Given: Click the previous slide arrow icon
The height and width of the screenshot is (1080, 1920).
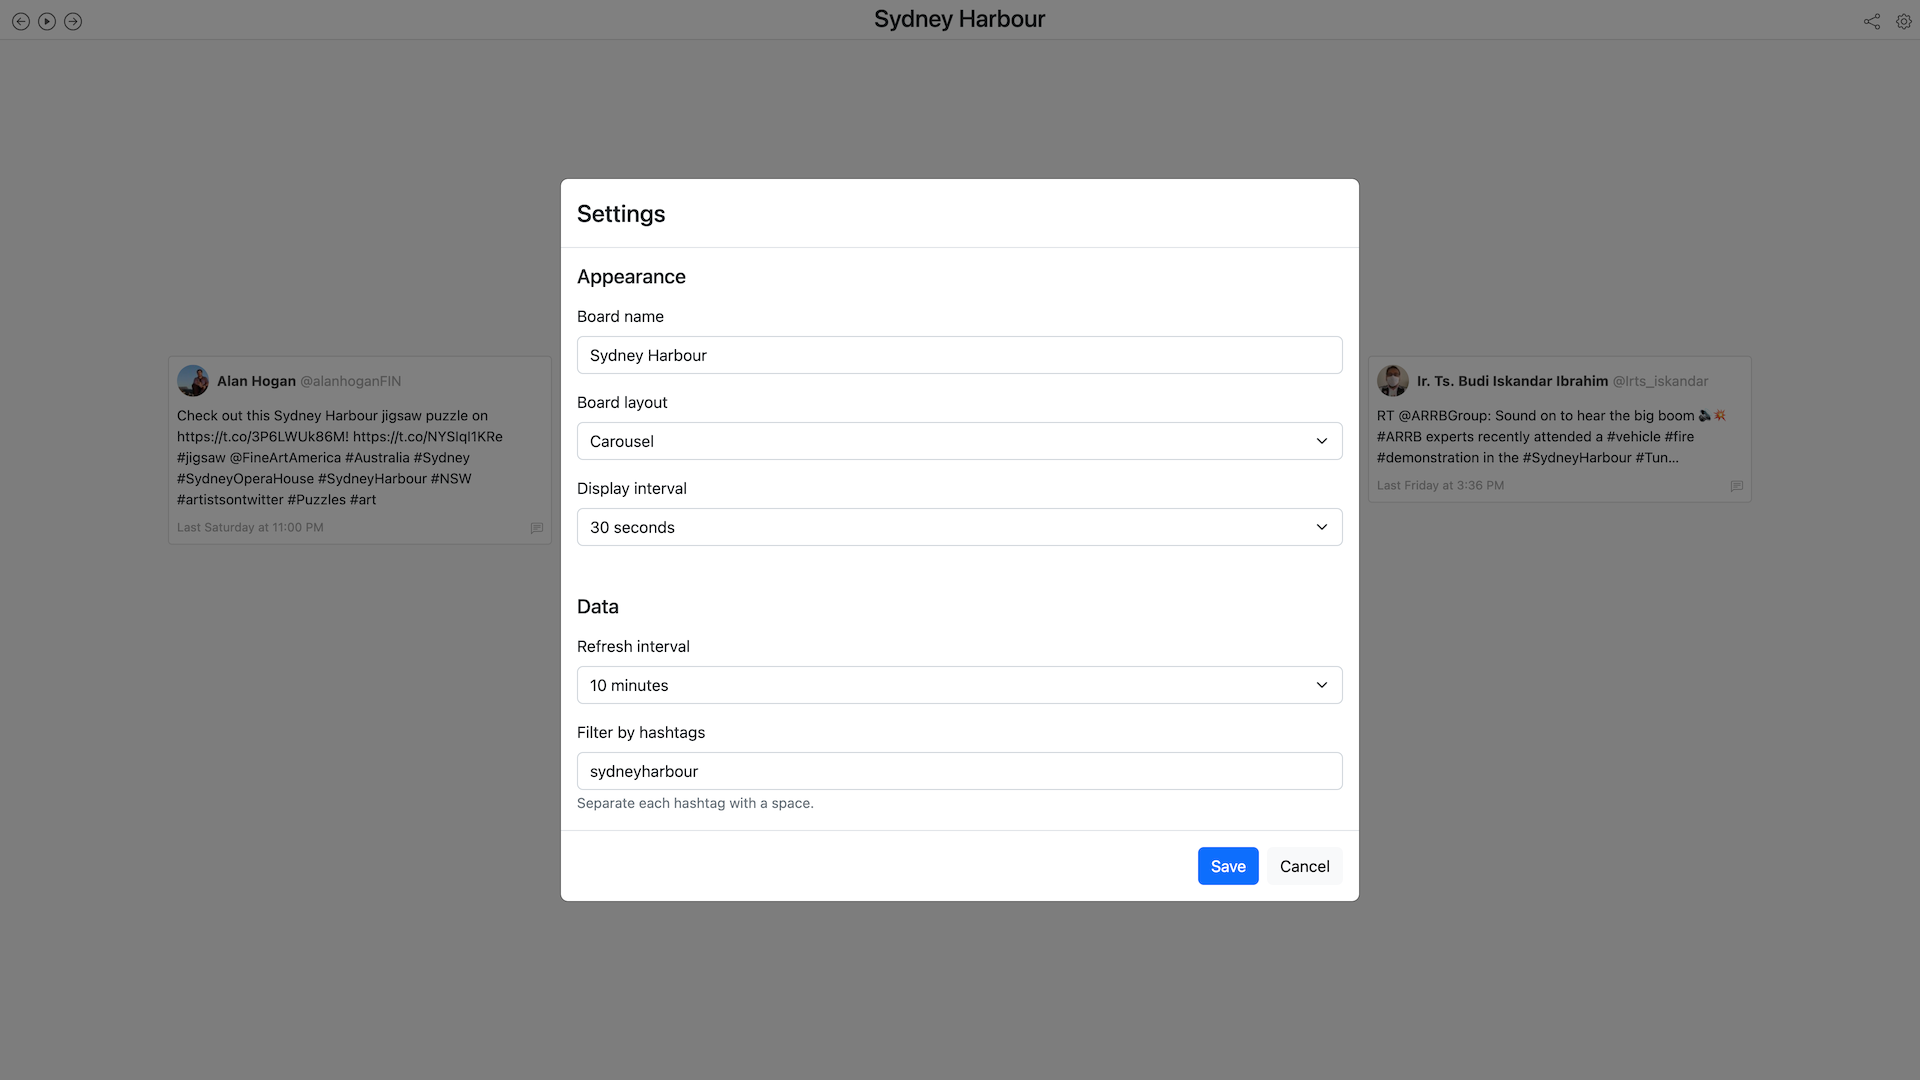Looking at the screenshot, I should (21, 21).
